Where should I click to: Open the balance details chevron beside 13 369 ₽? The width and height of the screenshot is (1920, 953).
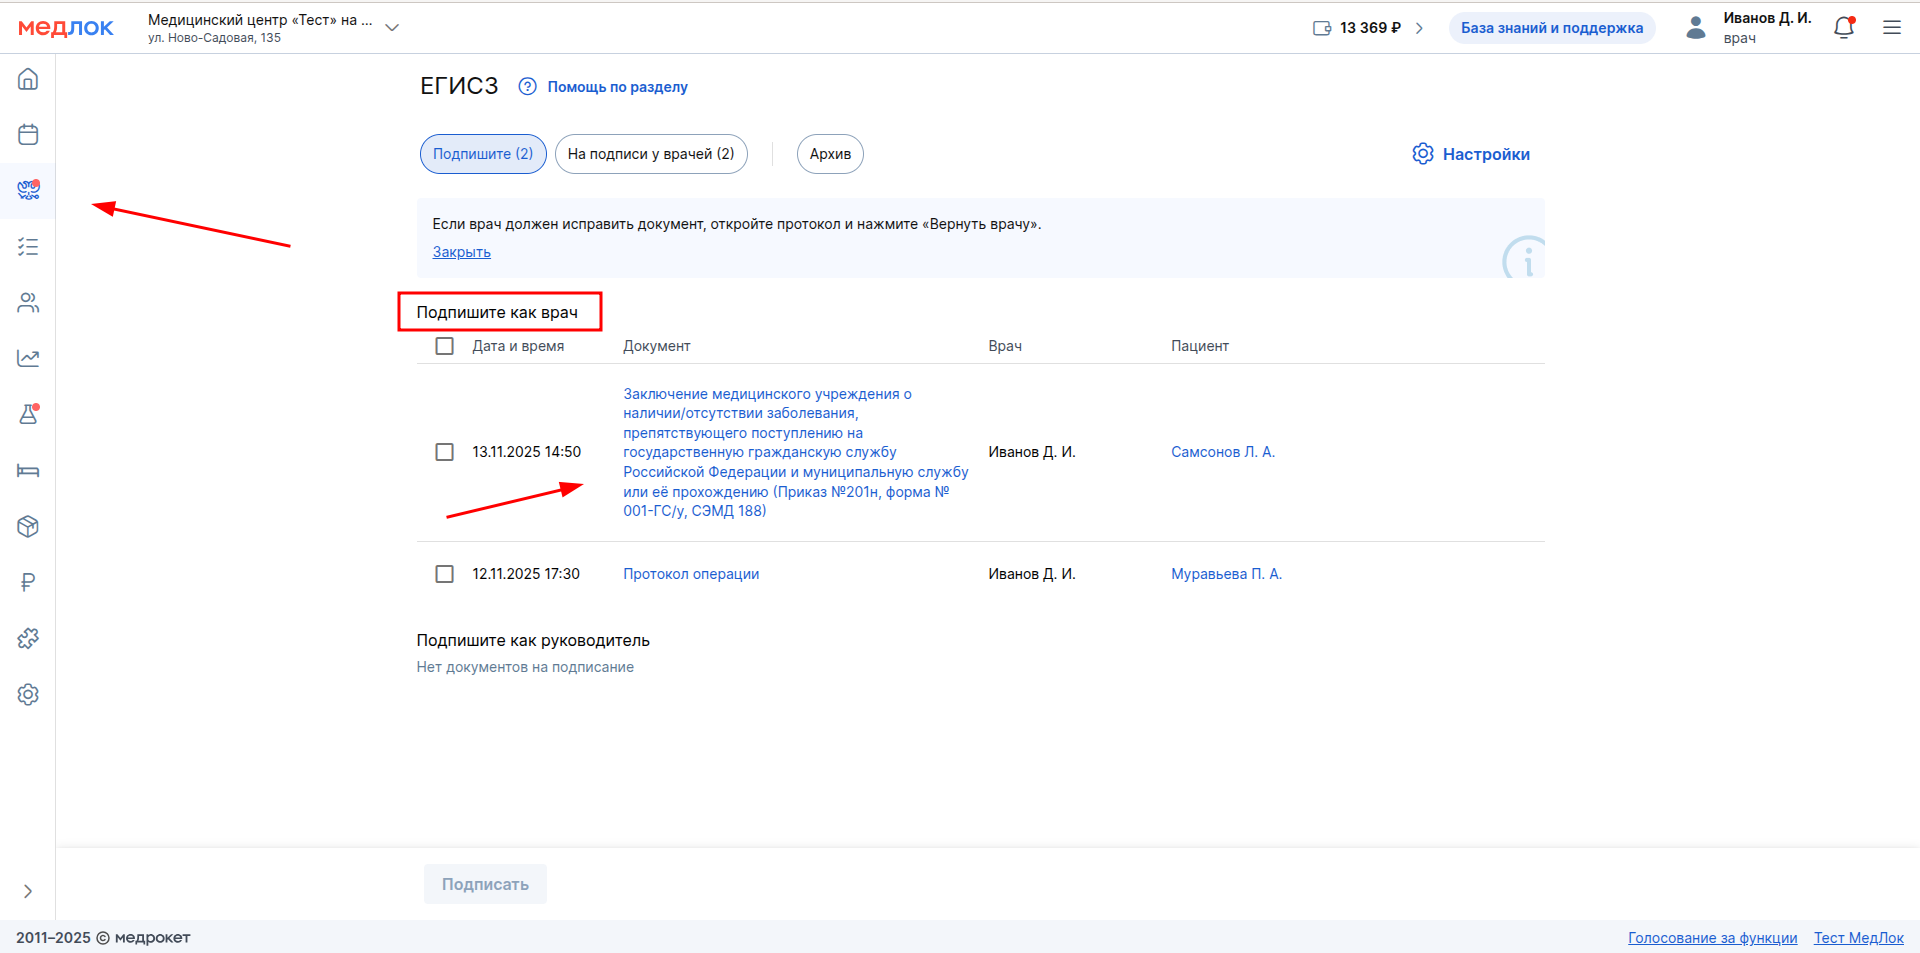[1419, 28]
